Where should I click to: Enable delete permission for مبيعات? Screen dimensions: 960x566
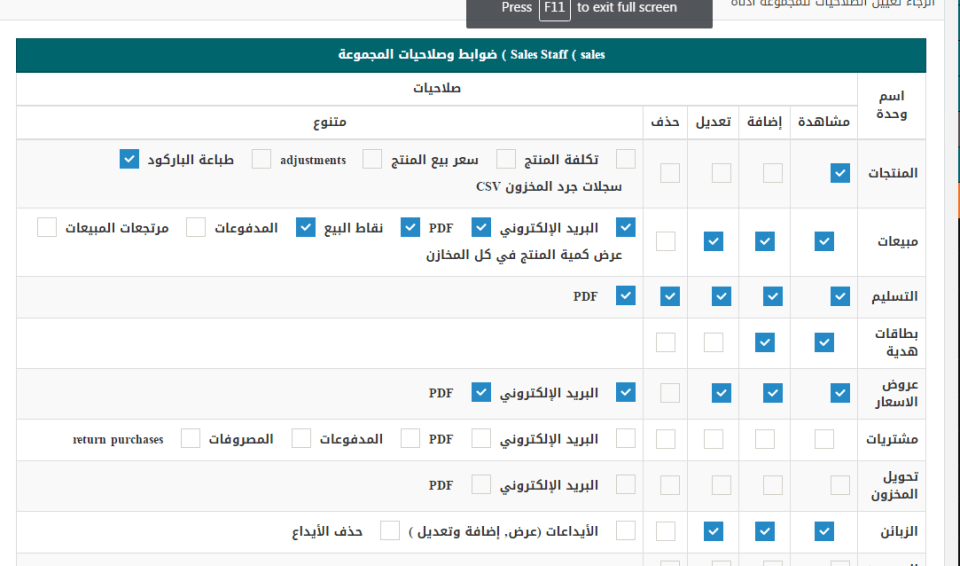coord(666,241)
